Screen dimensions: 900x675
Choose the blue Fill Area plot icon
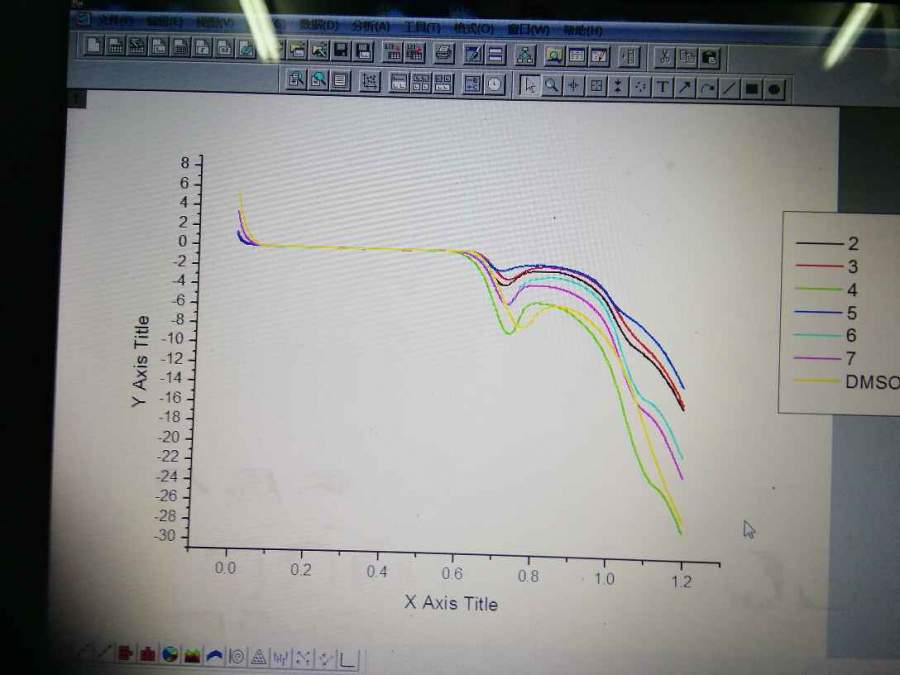pos(215,655)
